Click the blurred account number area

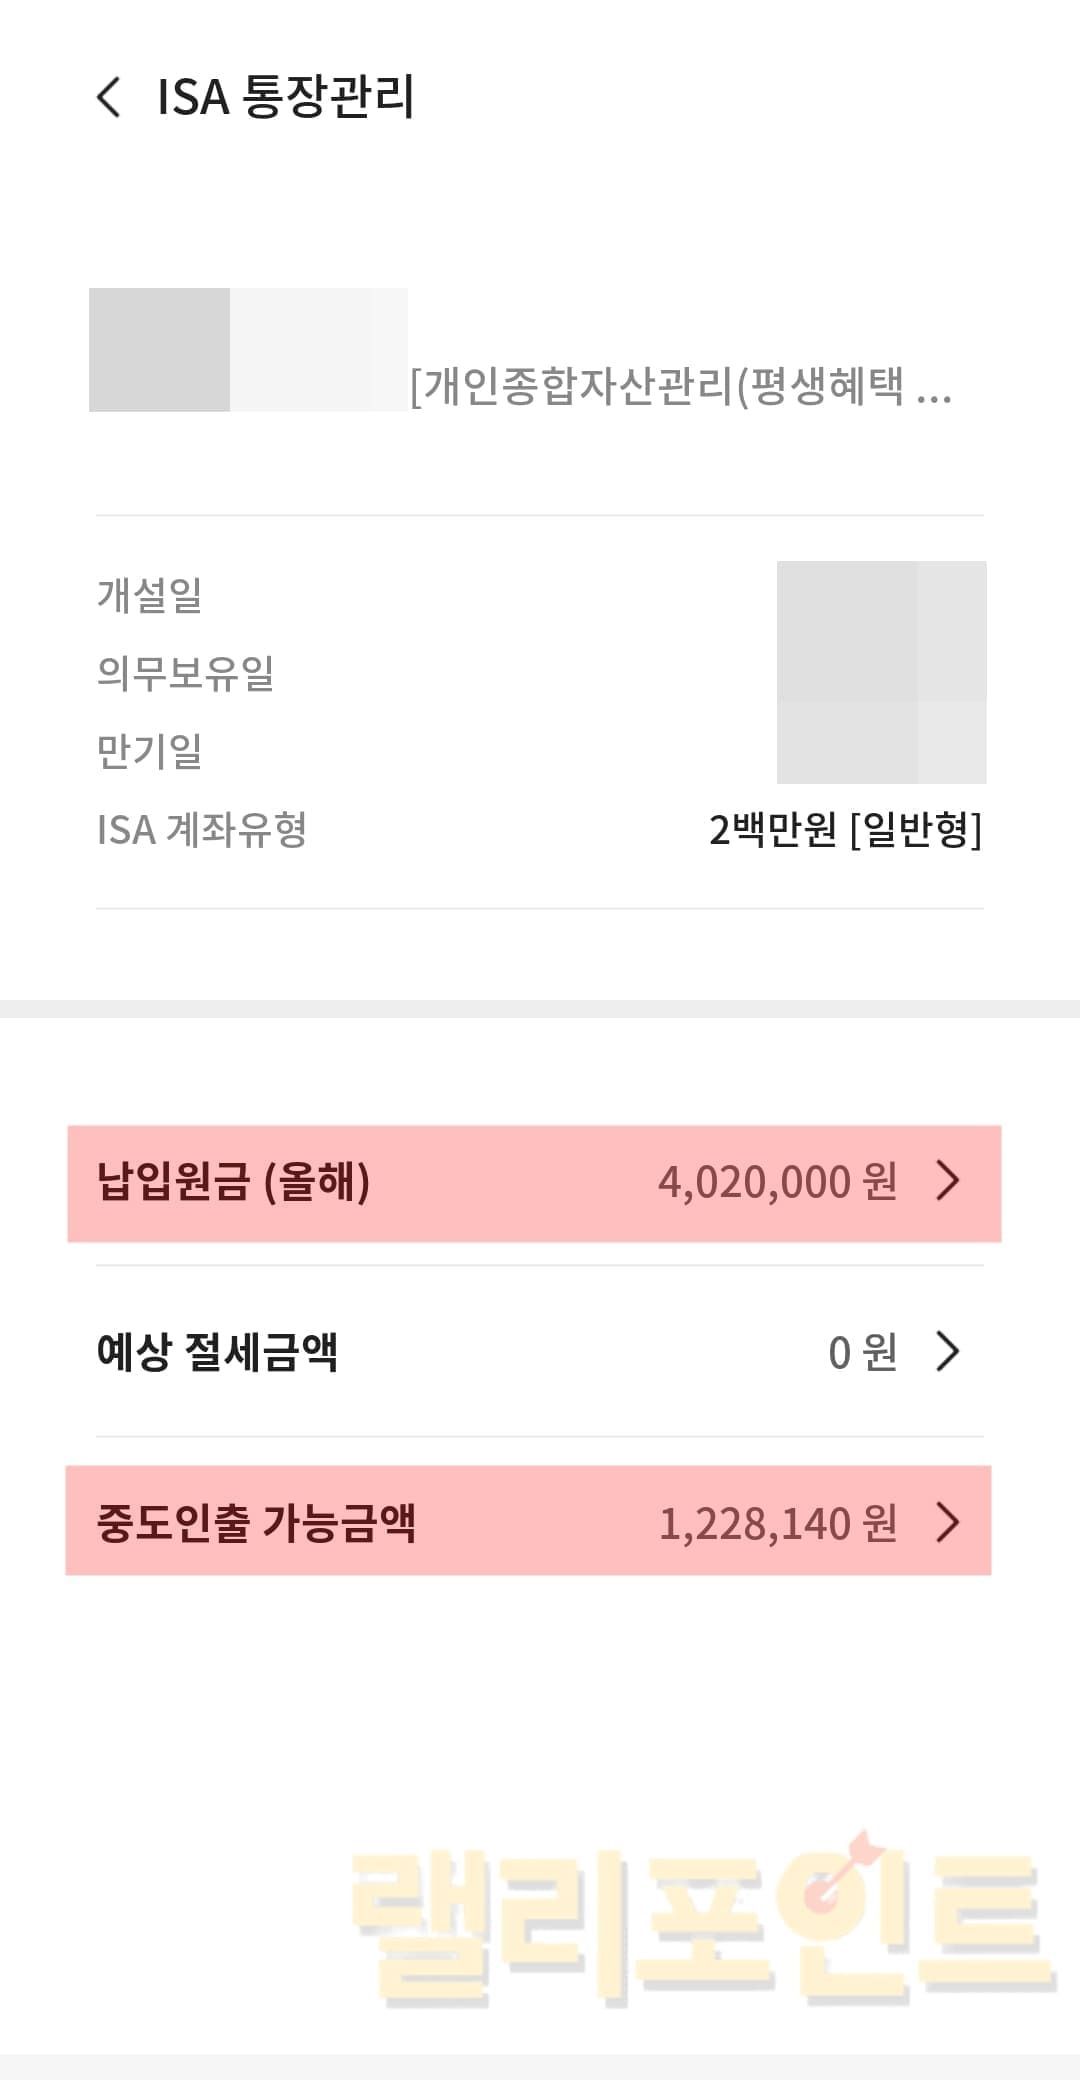click(248, 350)
